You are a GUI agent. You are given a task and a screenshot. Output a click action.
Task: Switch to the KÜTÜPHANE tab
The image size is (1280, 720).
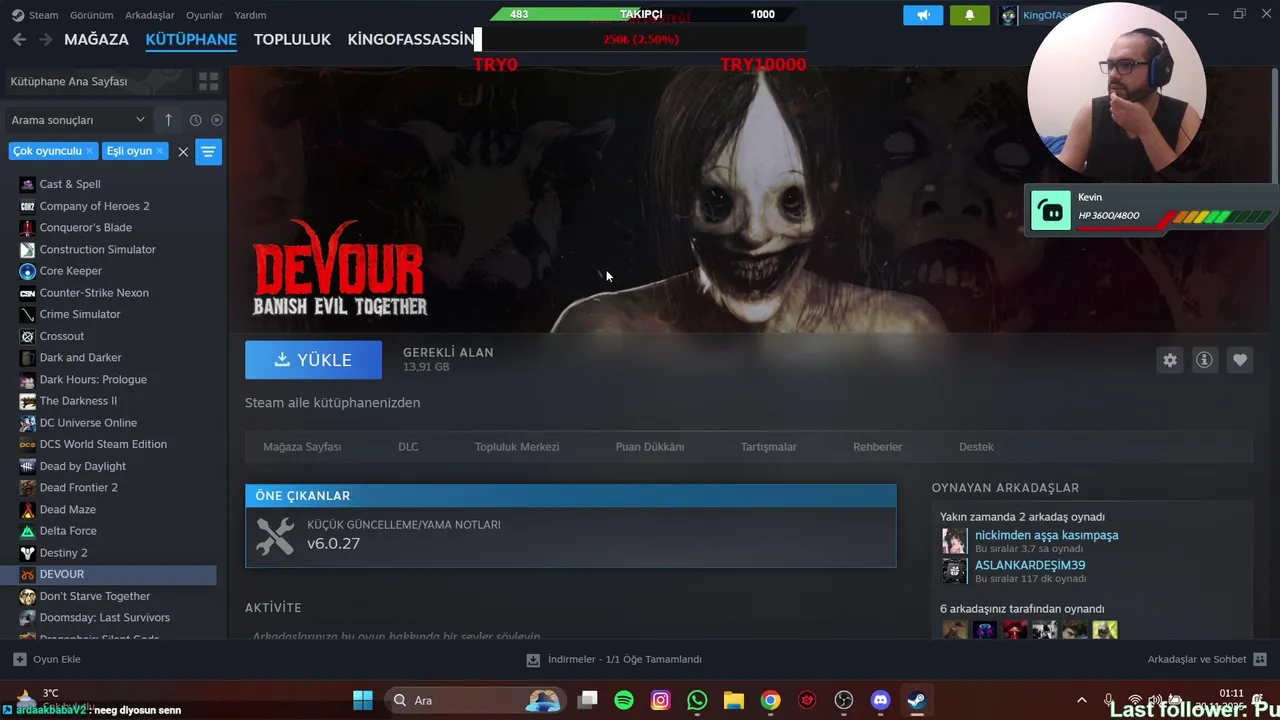click(x=191, y=39)
